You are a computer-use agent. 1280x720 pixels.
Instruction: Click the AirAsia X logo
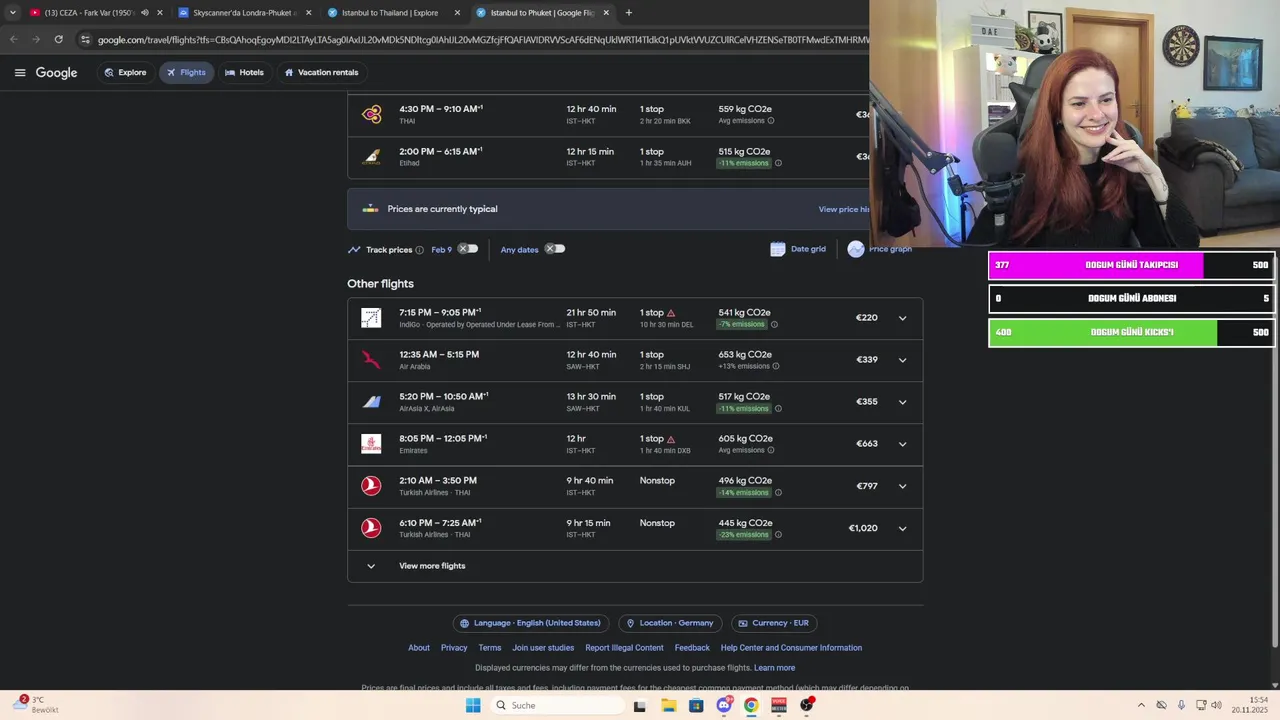point(371,402)
